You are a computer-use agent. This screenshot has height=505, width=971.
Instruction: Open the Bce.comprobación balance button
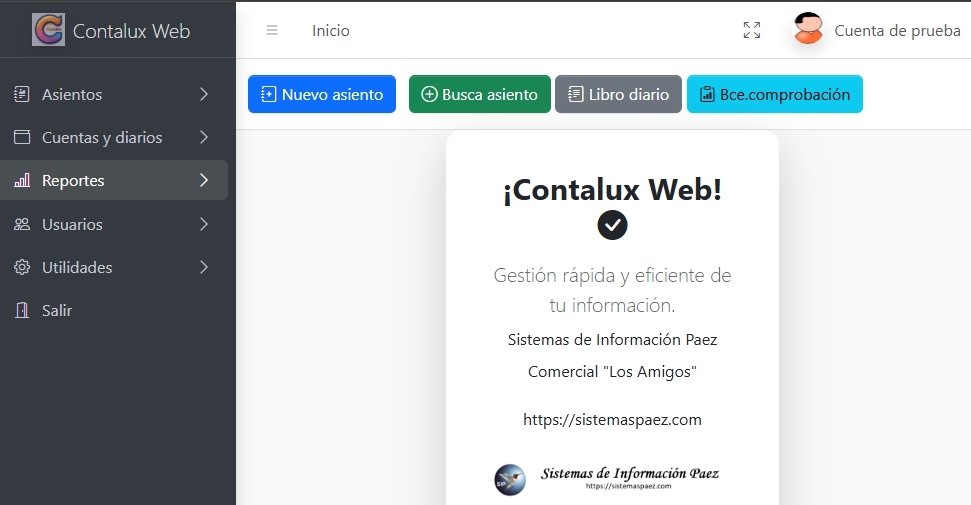(774, 95)
